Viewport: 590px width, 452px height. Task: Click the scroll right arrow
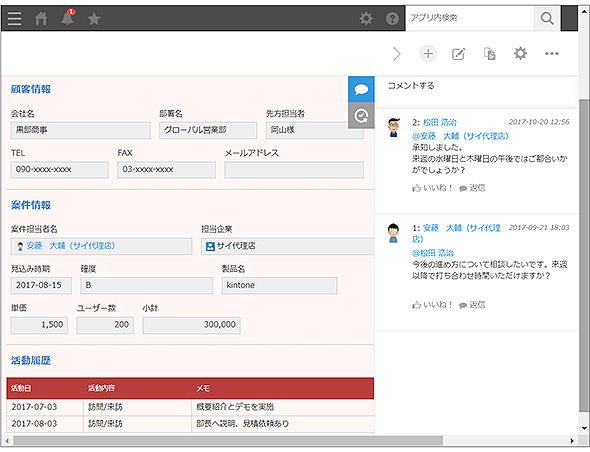point(572,441)
